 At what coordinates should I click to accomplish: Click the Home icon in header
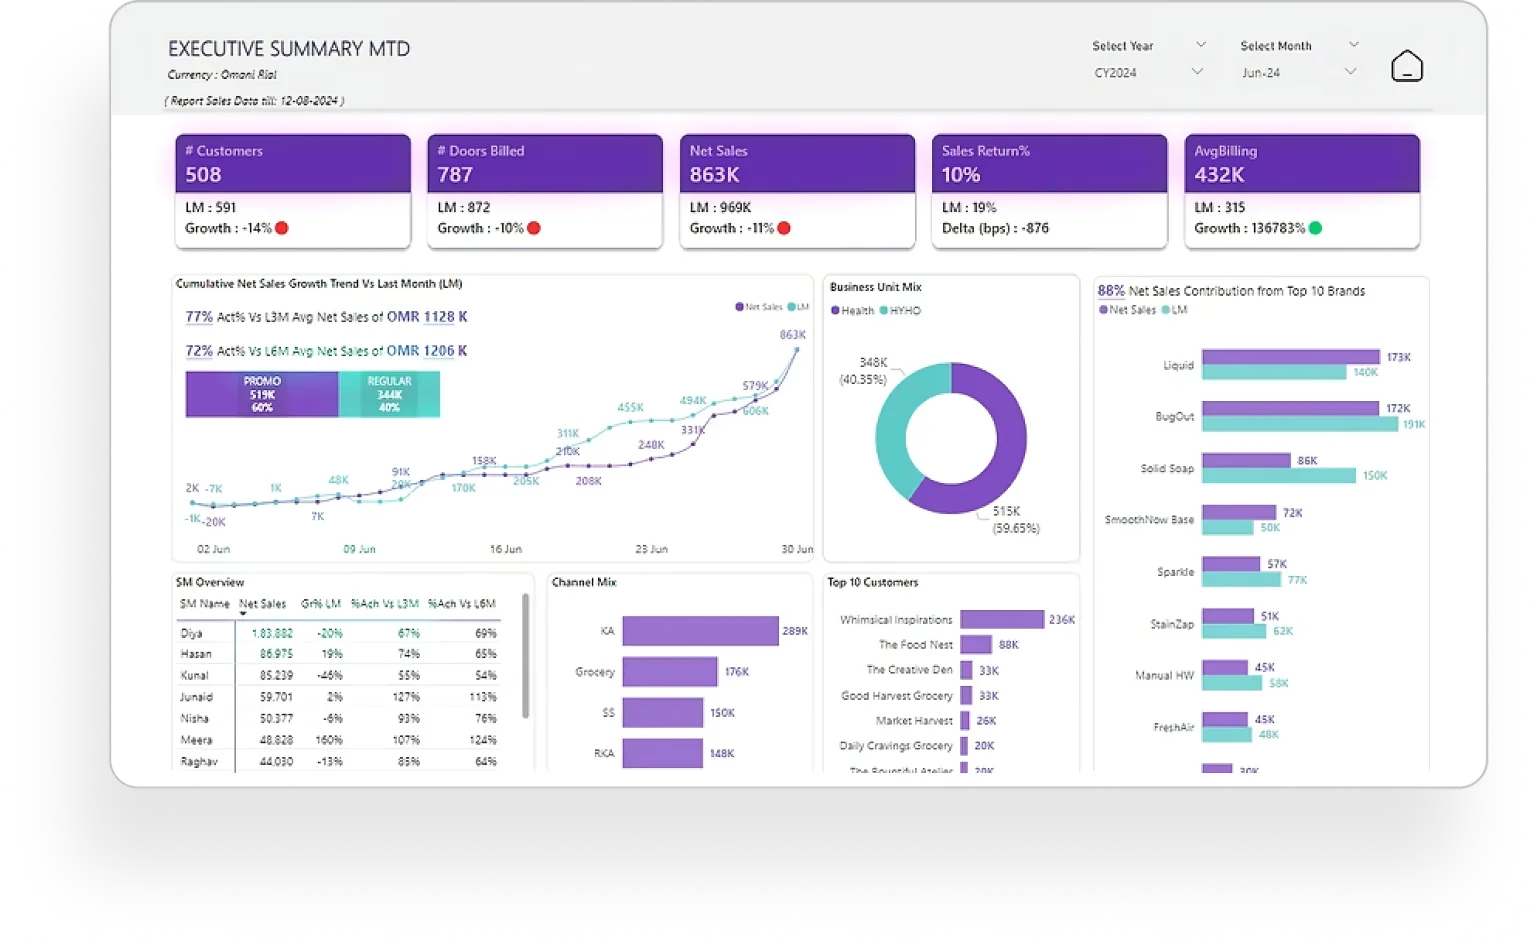click(x=1406, y=67)
